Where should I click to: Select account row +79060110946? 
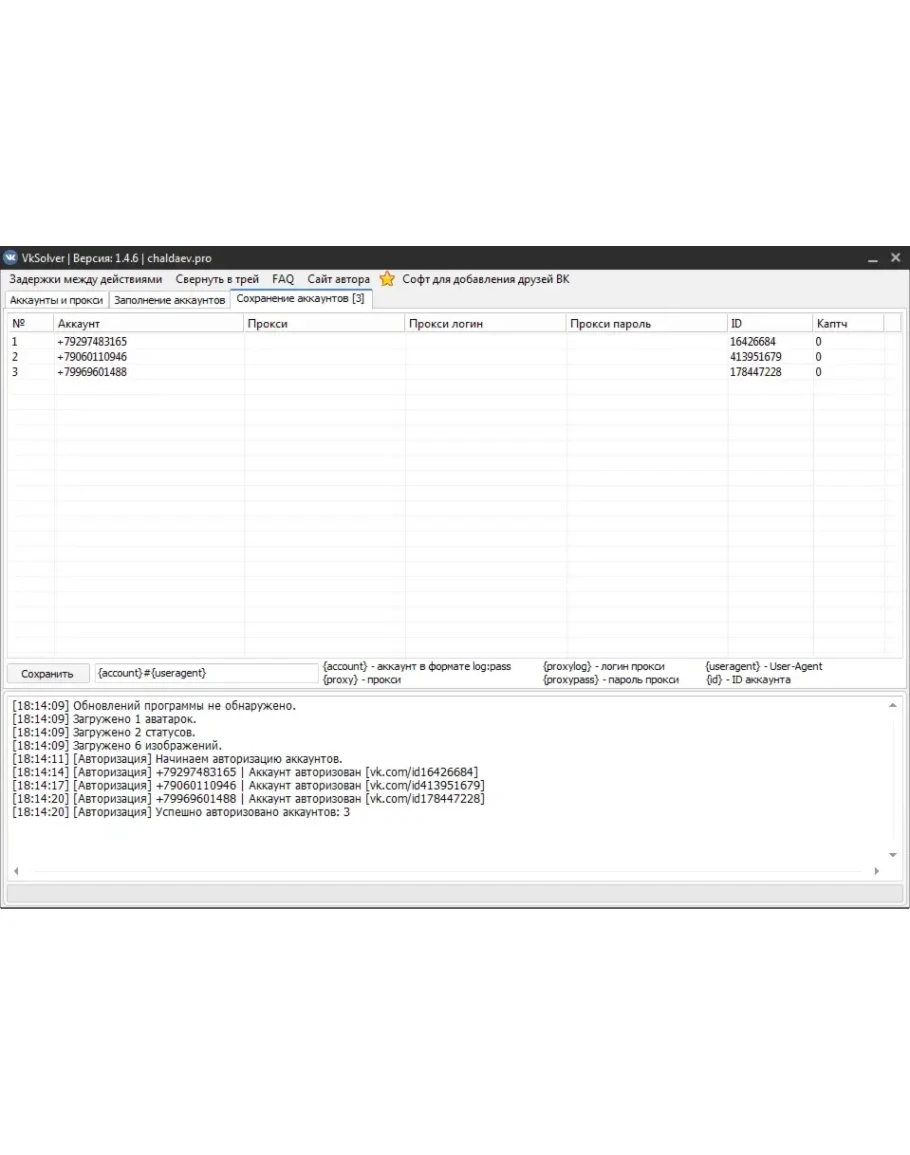[92, 357]
